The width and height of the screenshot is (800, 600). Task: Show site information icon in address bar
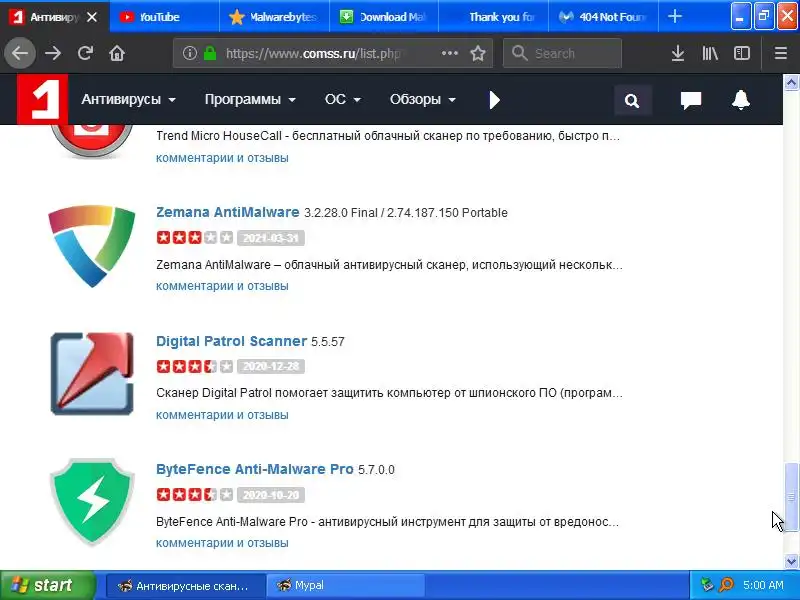(x=189, y=53)
